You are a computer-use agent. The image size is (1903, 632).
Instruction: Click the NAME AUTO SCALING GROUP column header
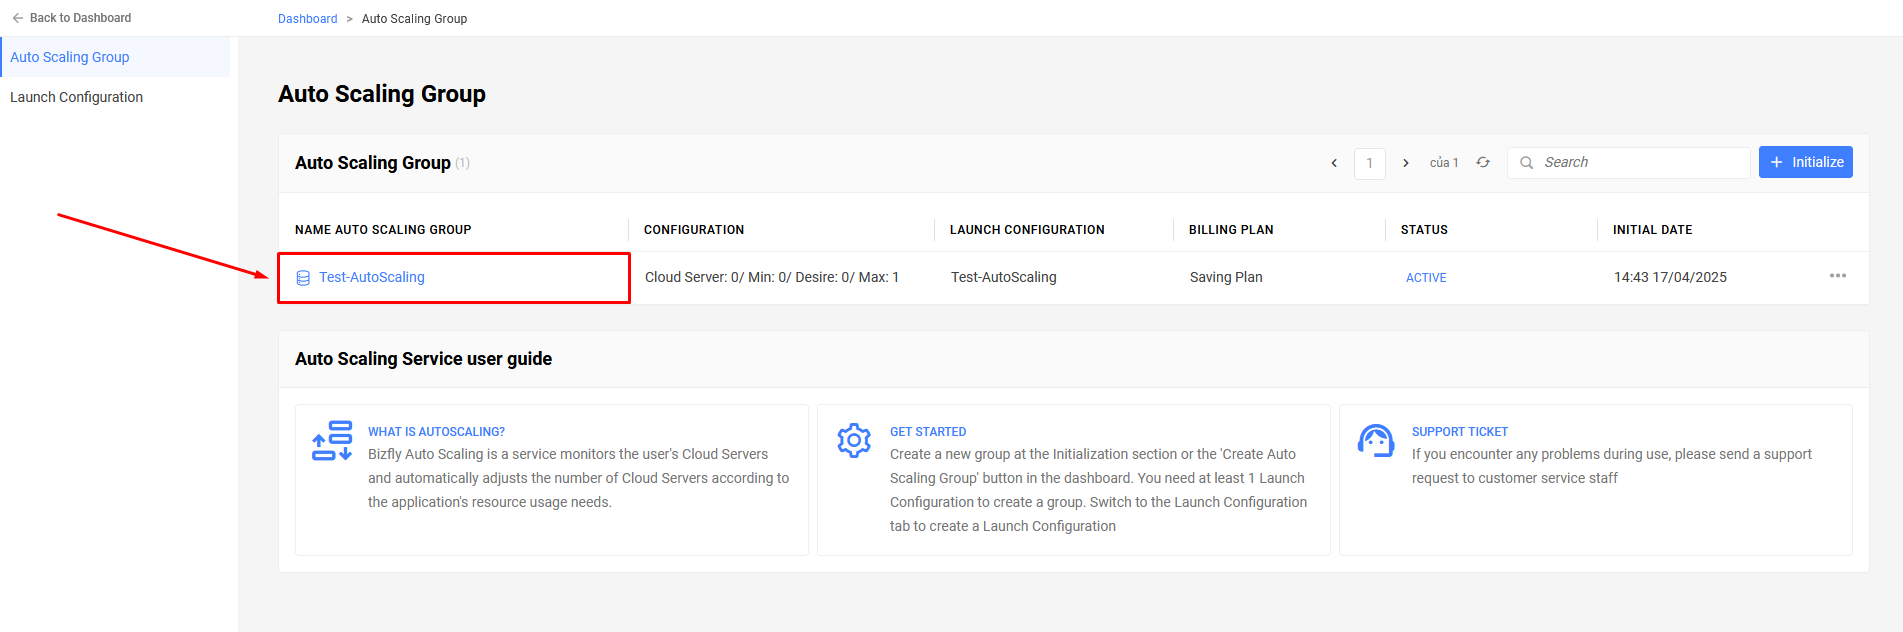383,230
